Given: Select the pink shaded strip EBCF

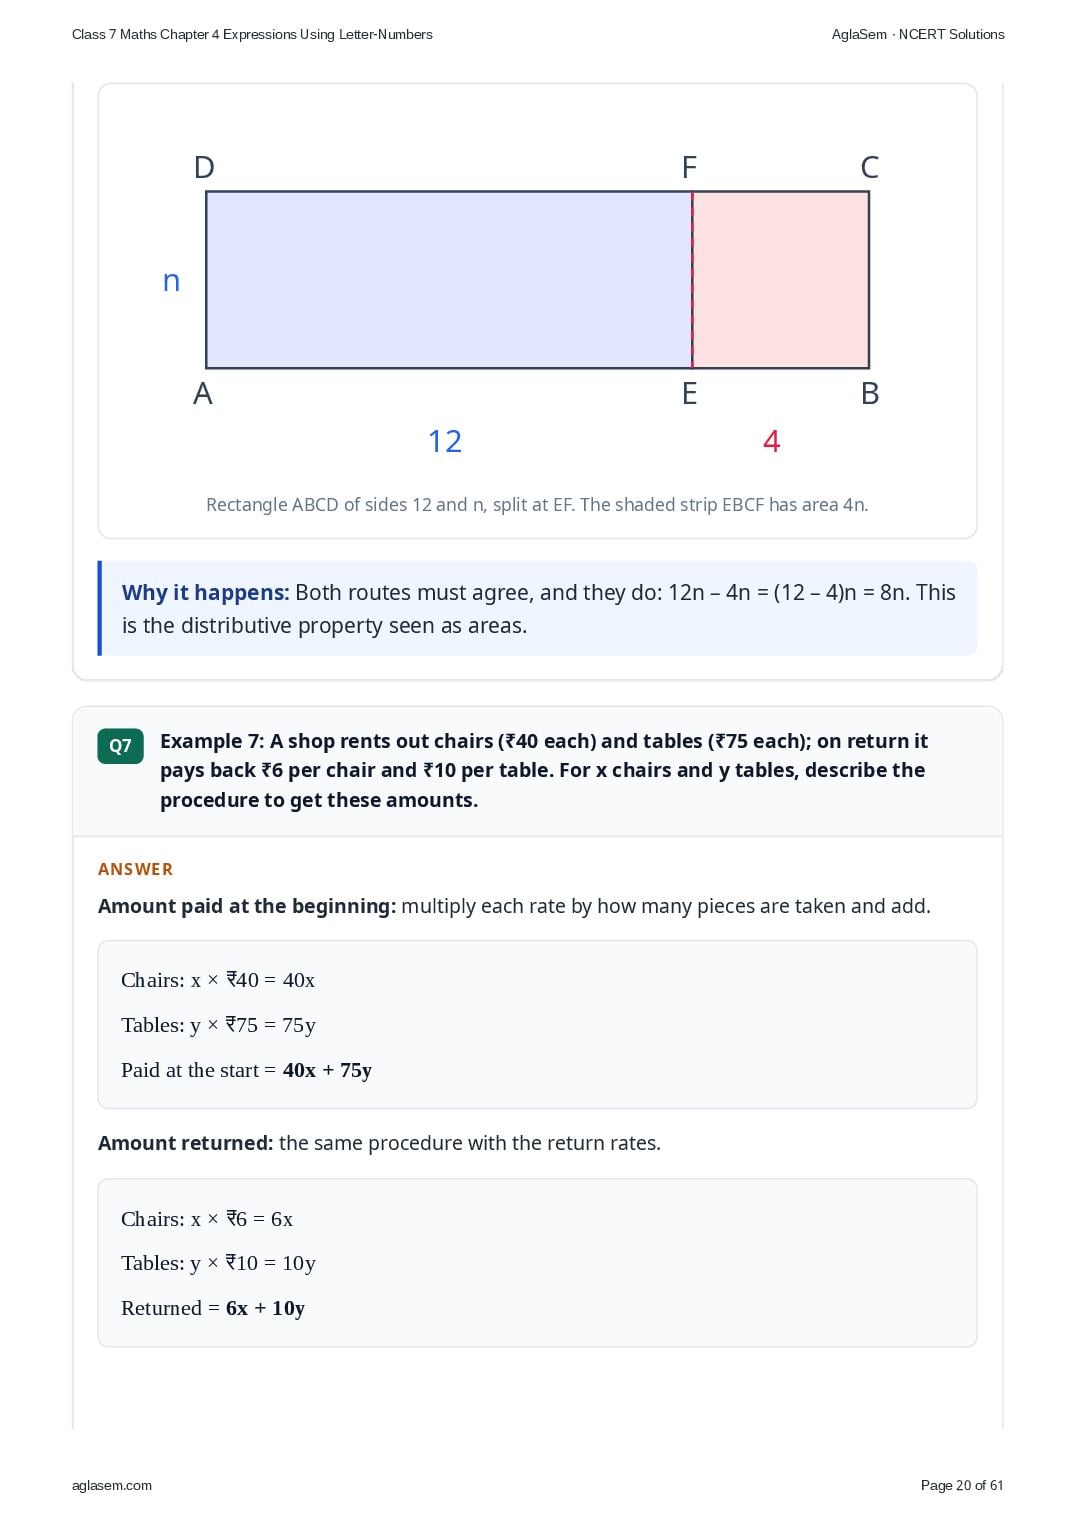Looking at the screenshot, I should click(x=781, y=280).
